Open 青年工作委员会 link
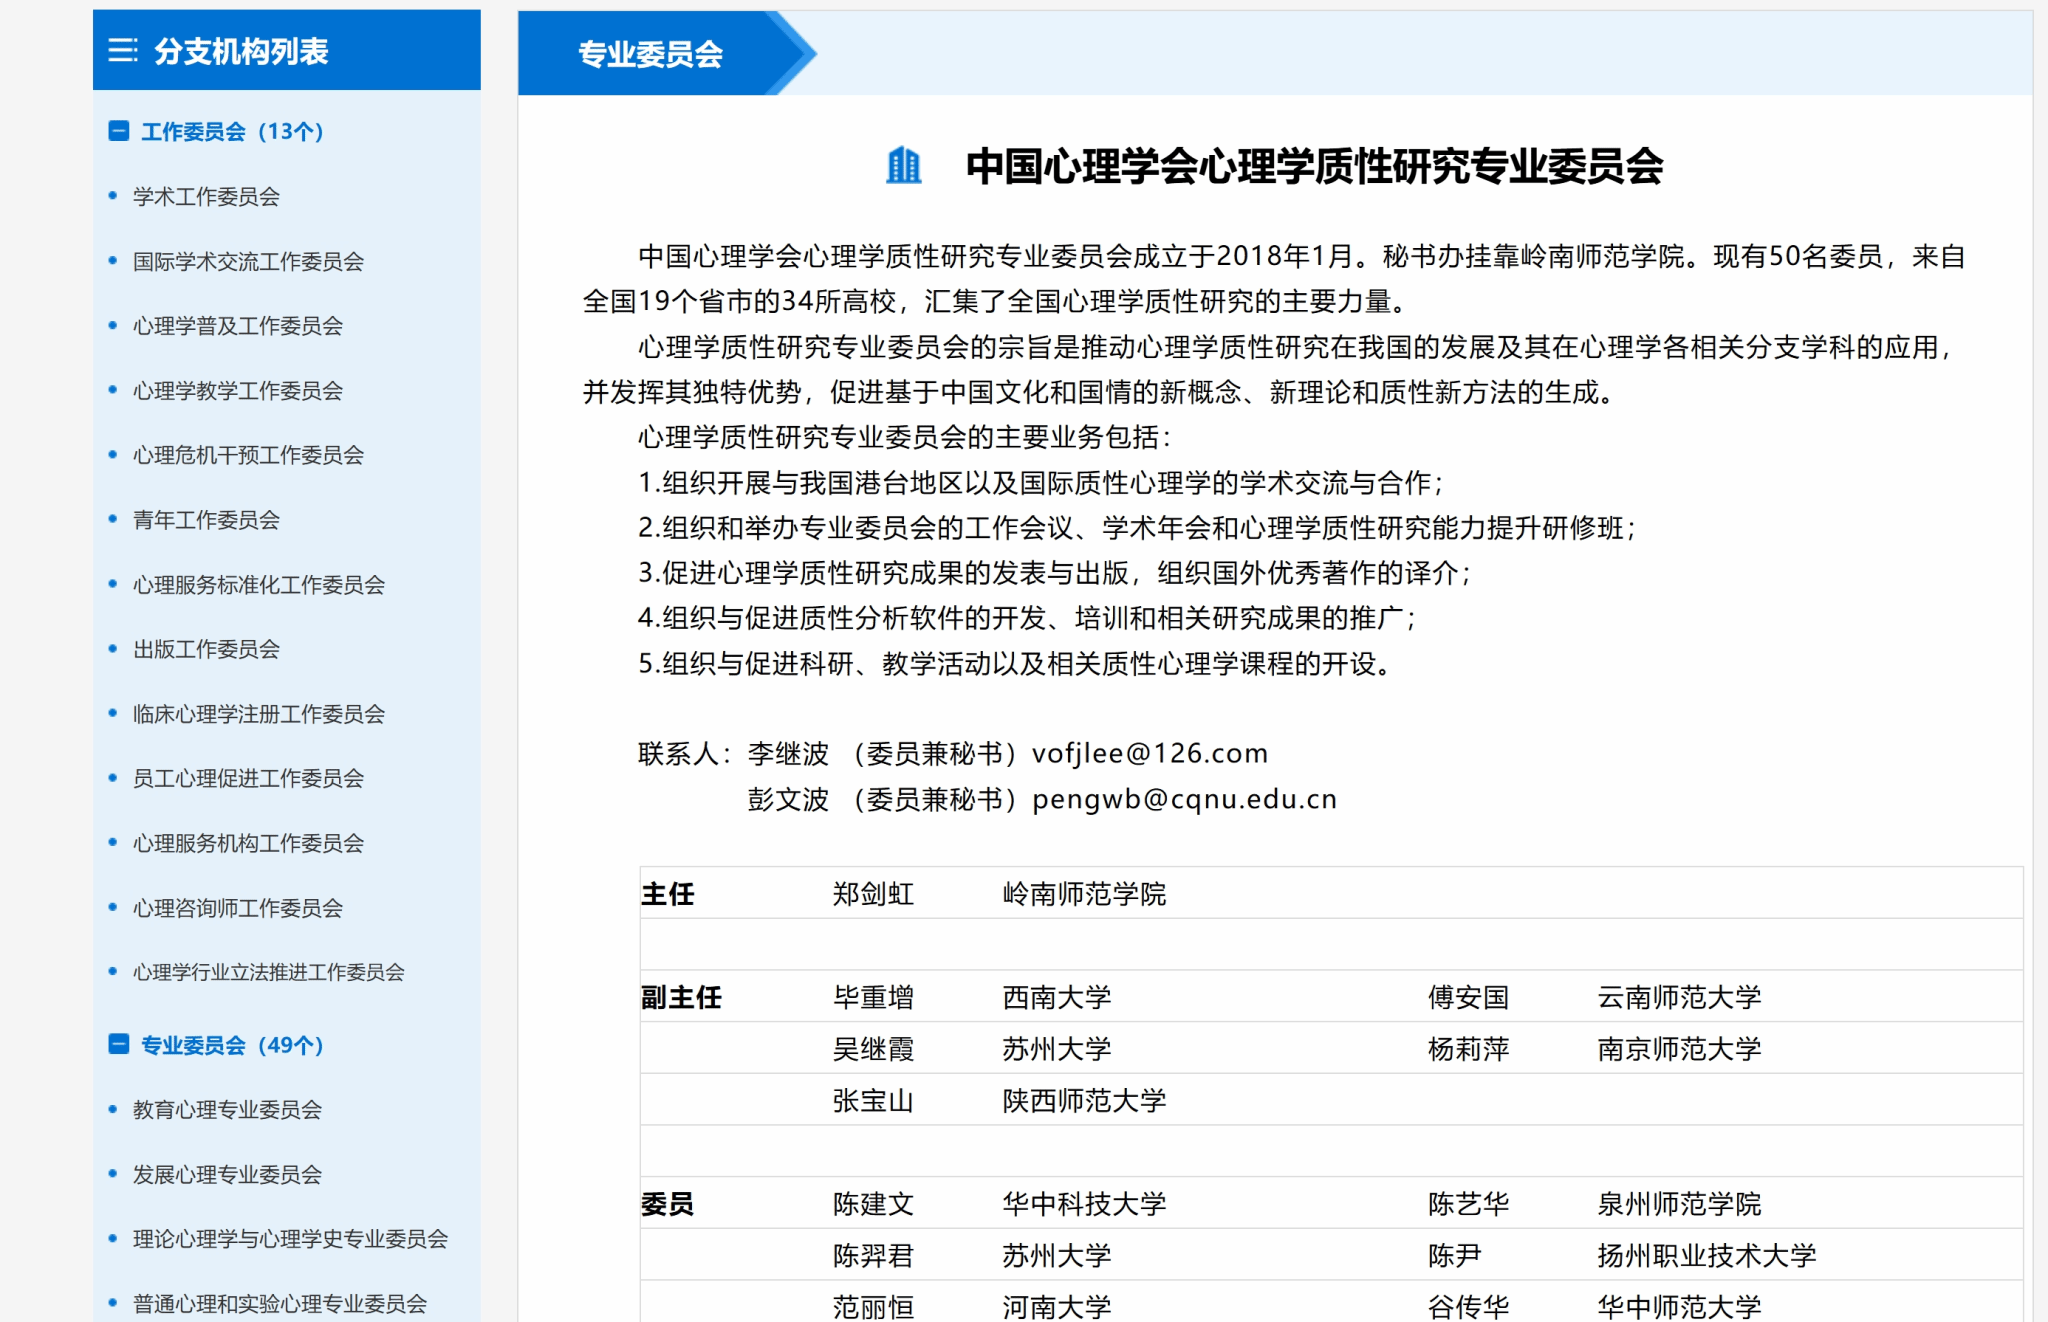2048x1322 pixels. [x=206, y=519]
